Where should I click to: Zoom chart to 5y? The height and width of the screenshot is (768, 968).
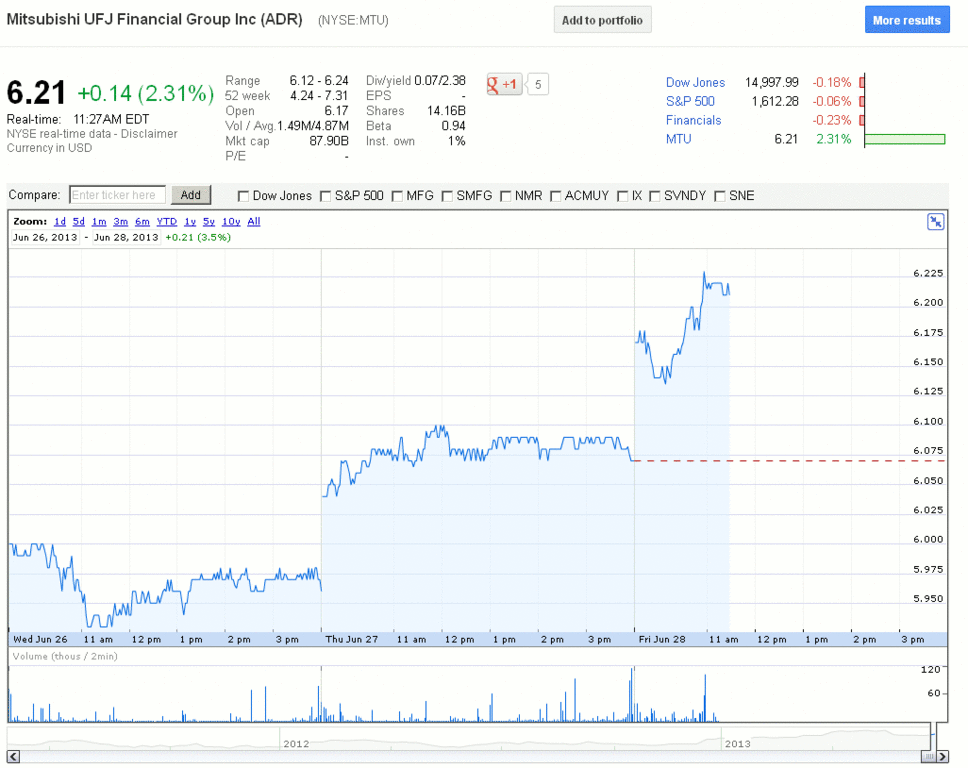(x=209, y=222)
